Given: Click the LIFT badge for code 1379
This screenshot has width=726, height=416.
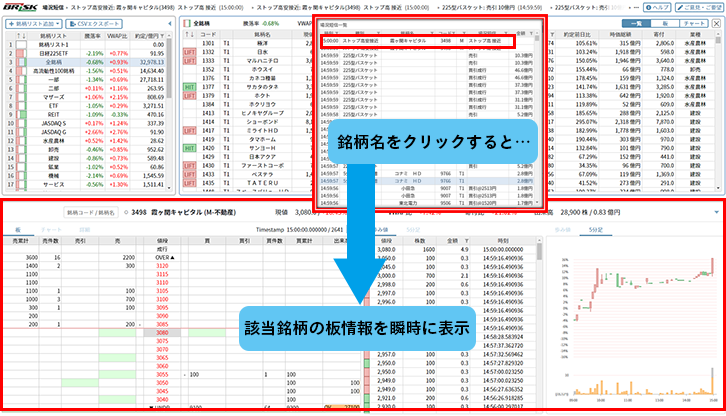Looking at the screenshot, I should click(x=189, y=95).
